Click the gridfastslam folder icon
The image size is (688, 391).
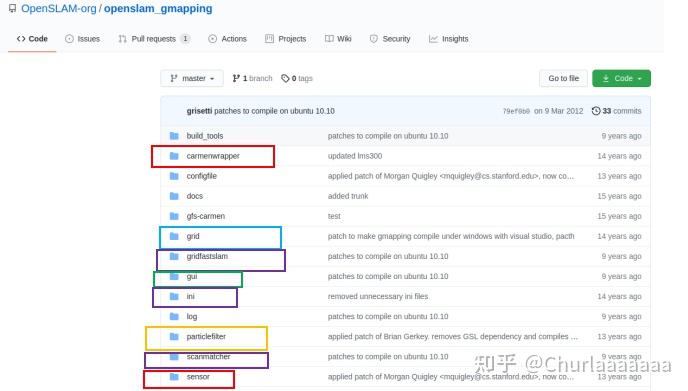(174, 256)
